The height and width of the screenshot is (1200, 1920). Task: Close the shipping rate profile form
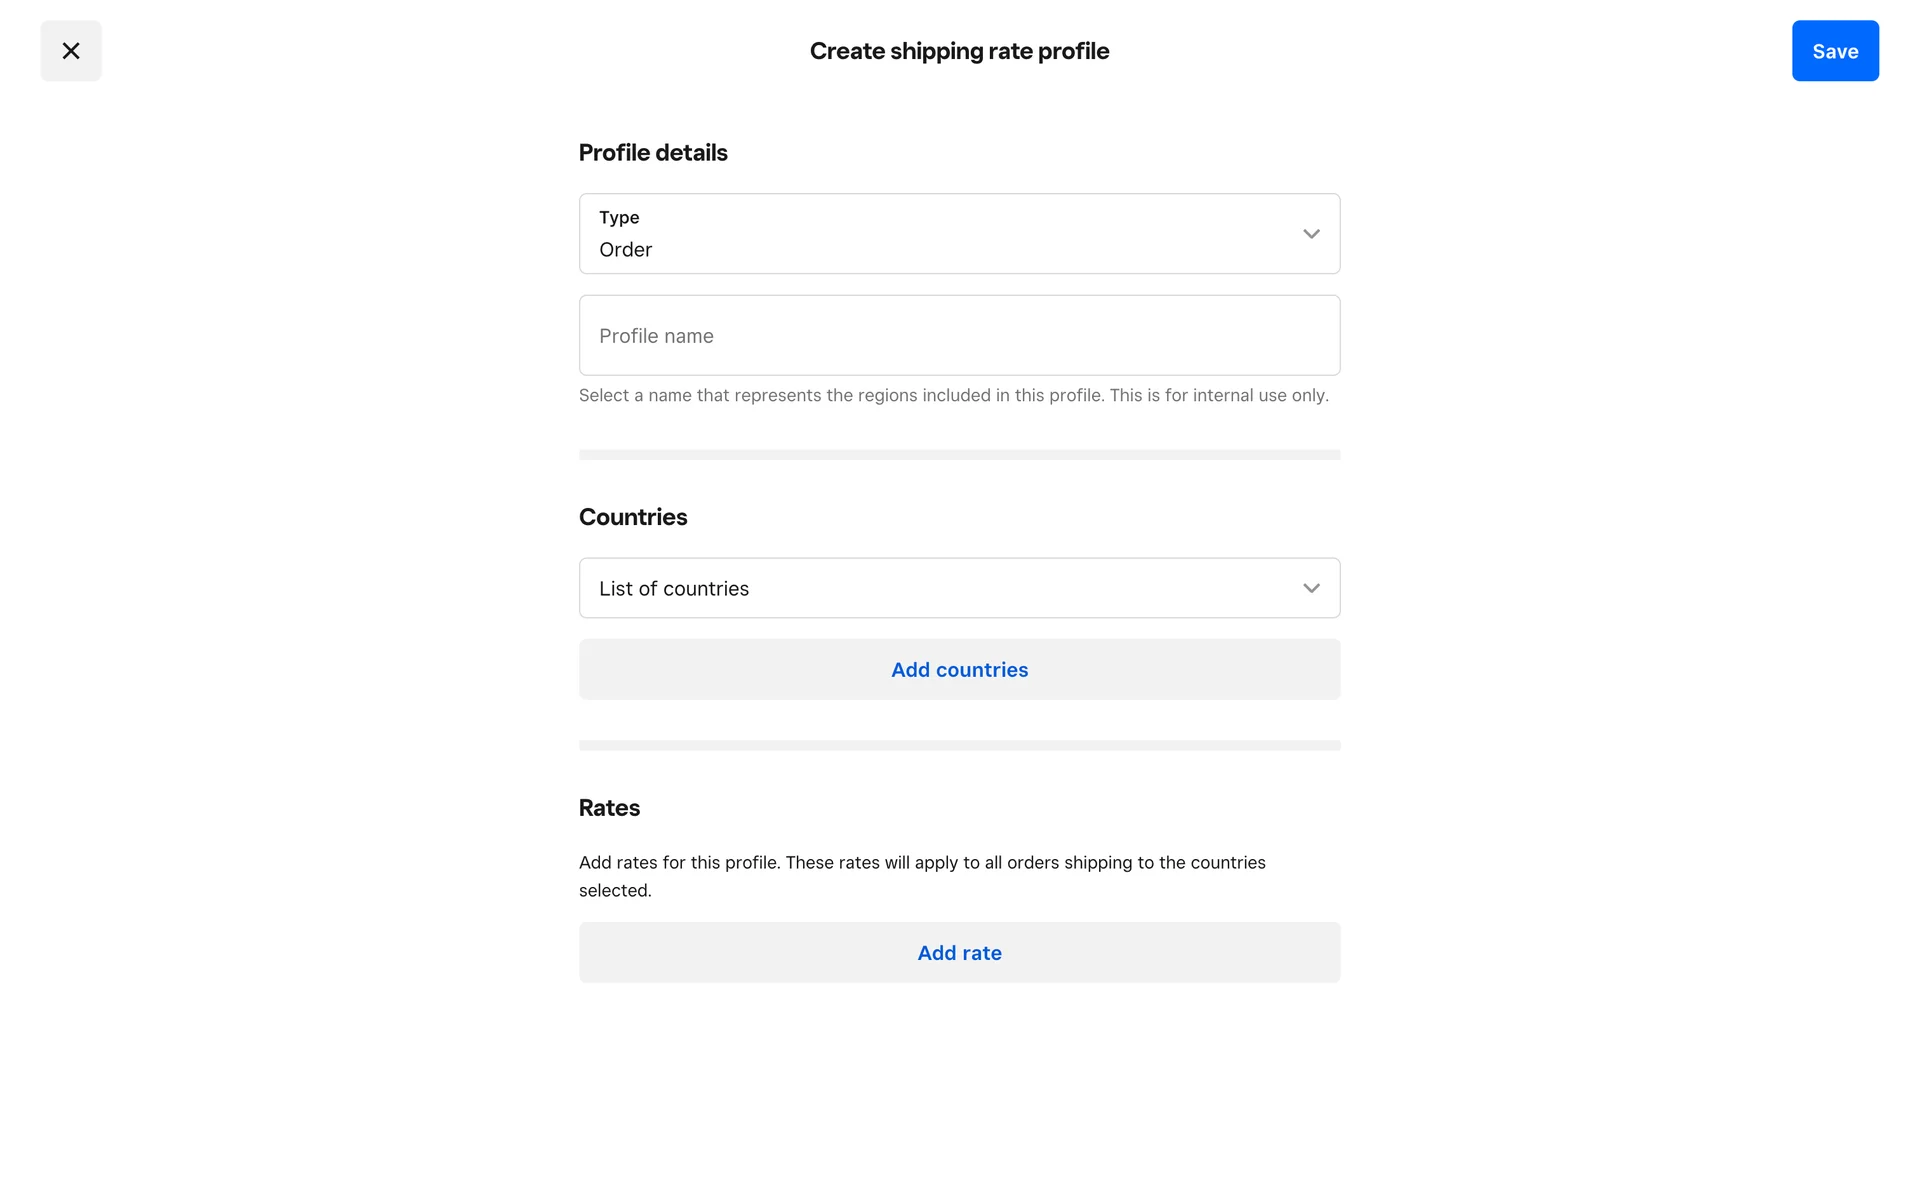point(71,51)
